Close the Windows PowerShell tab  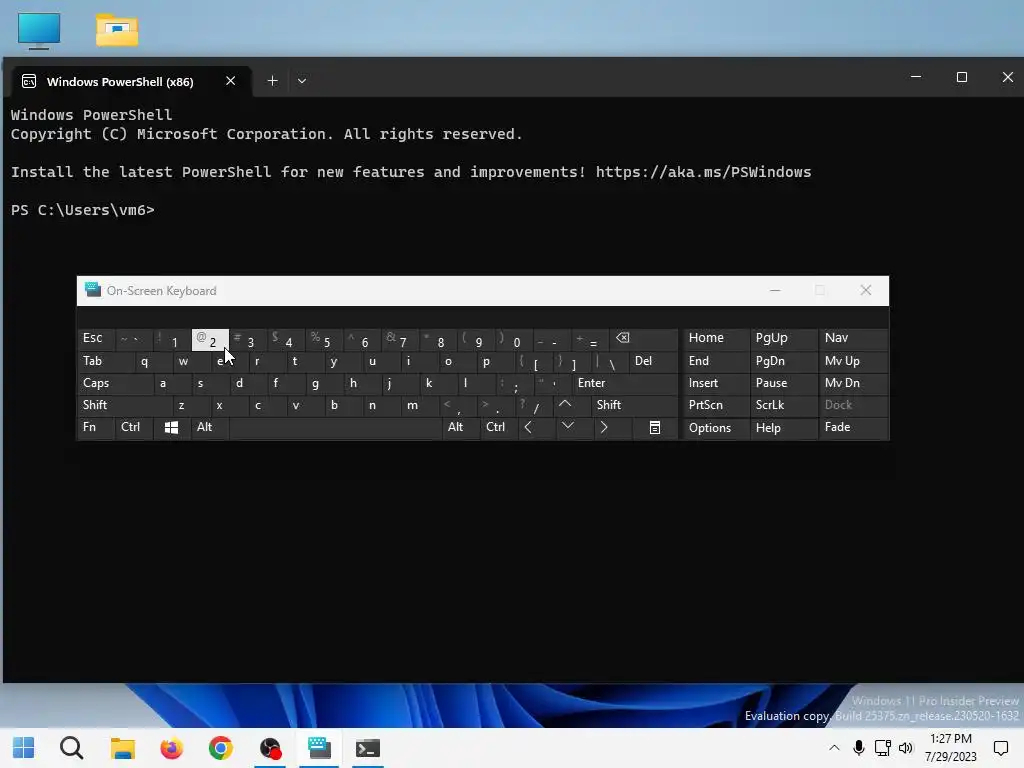click(x=231, y=80)
